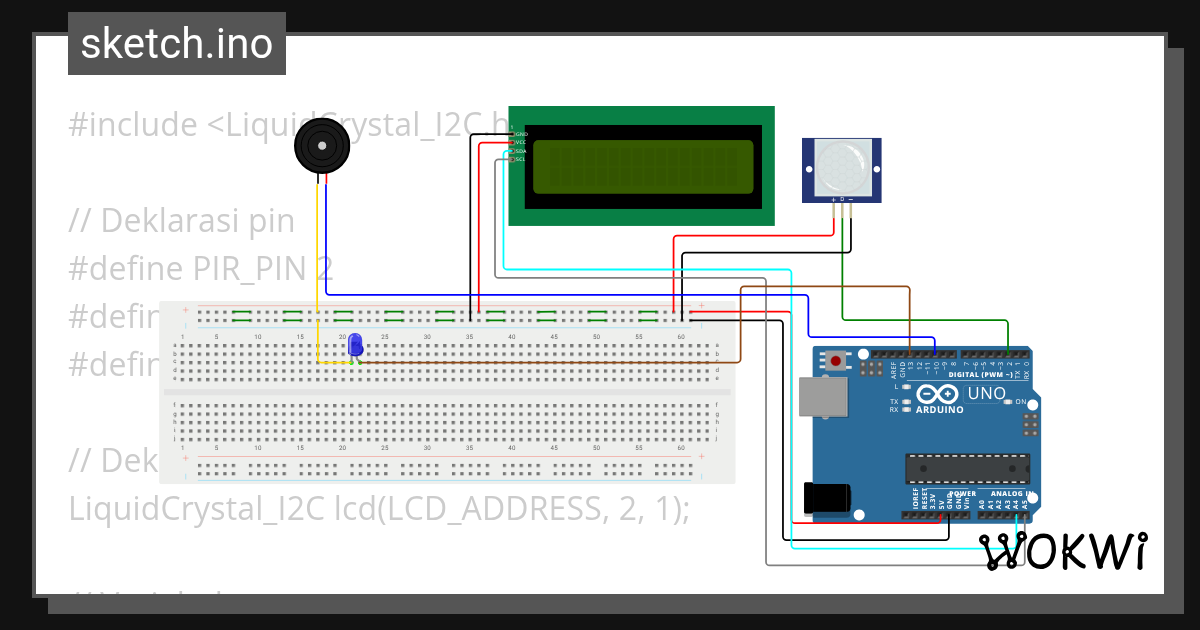Click the SDA pin of the LCD module
This screenshot has height=630, width=1200.
[512, 151]
